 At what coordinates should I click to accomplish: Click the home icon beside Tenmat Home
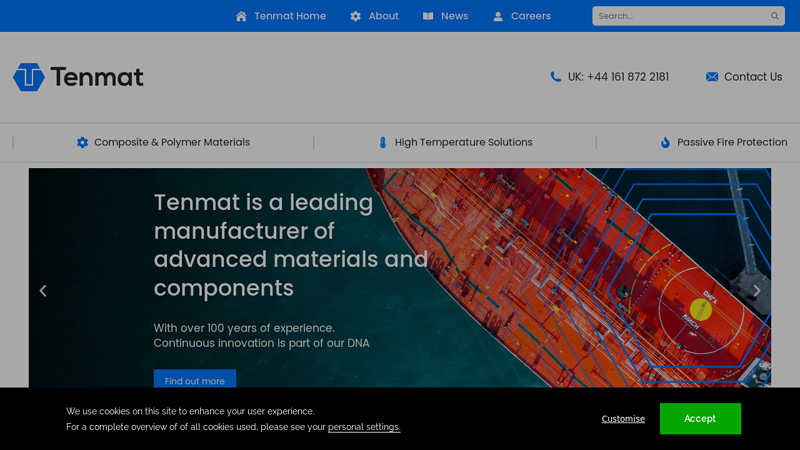241,16
